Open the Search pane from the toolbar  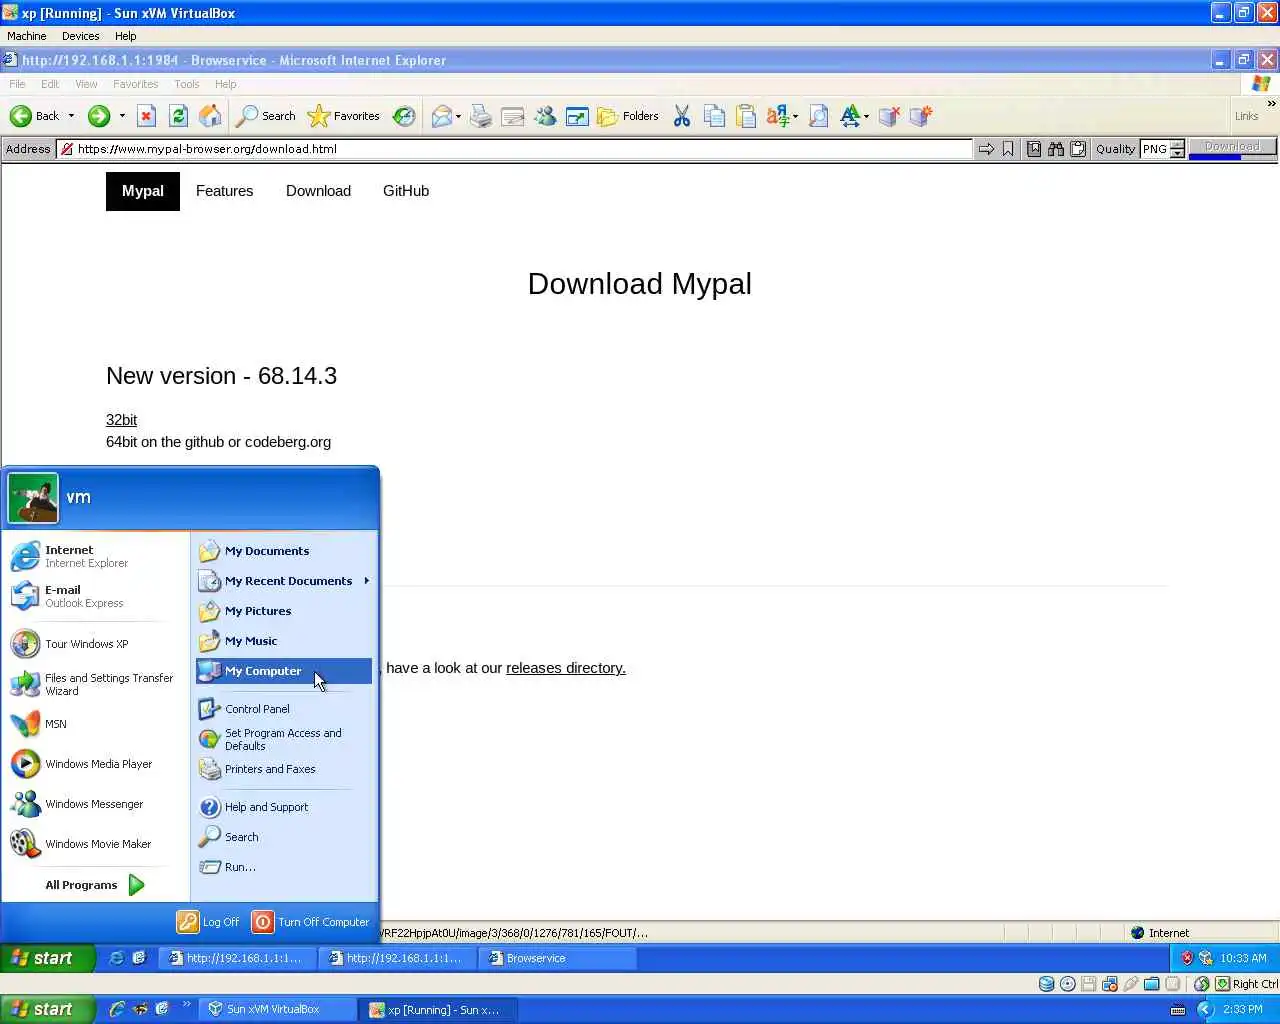266,116
